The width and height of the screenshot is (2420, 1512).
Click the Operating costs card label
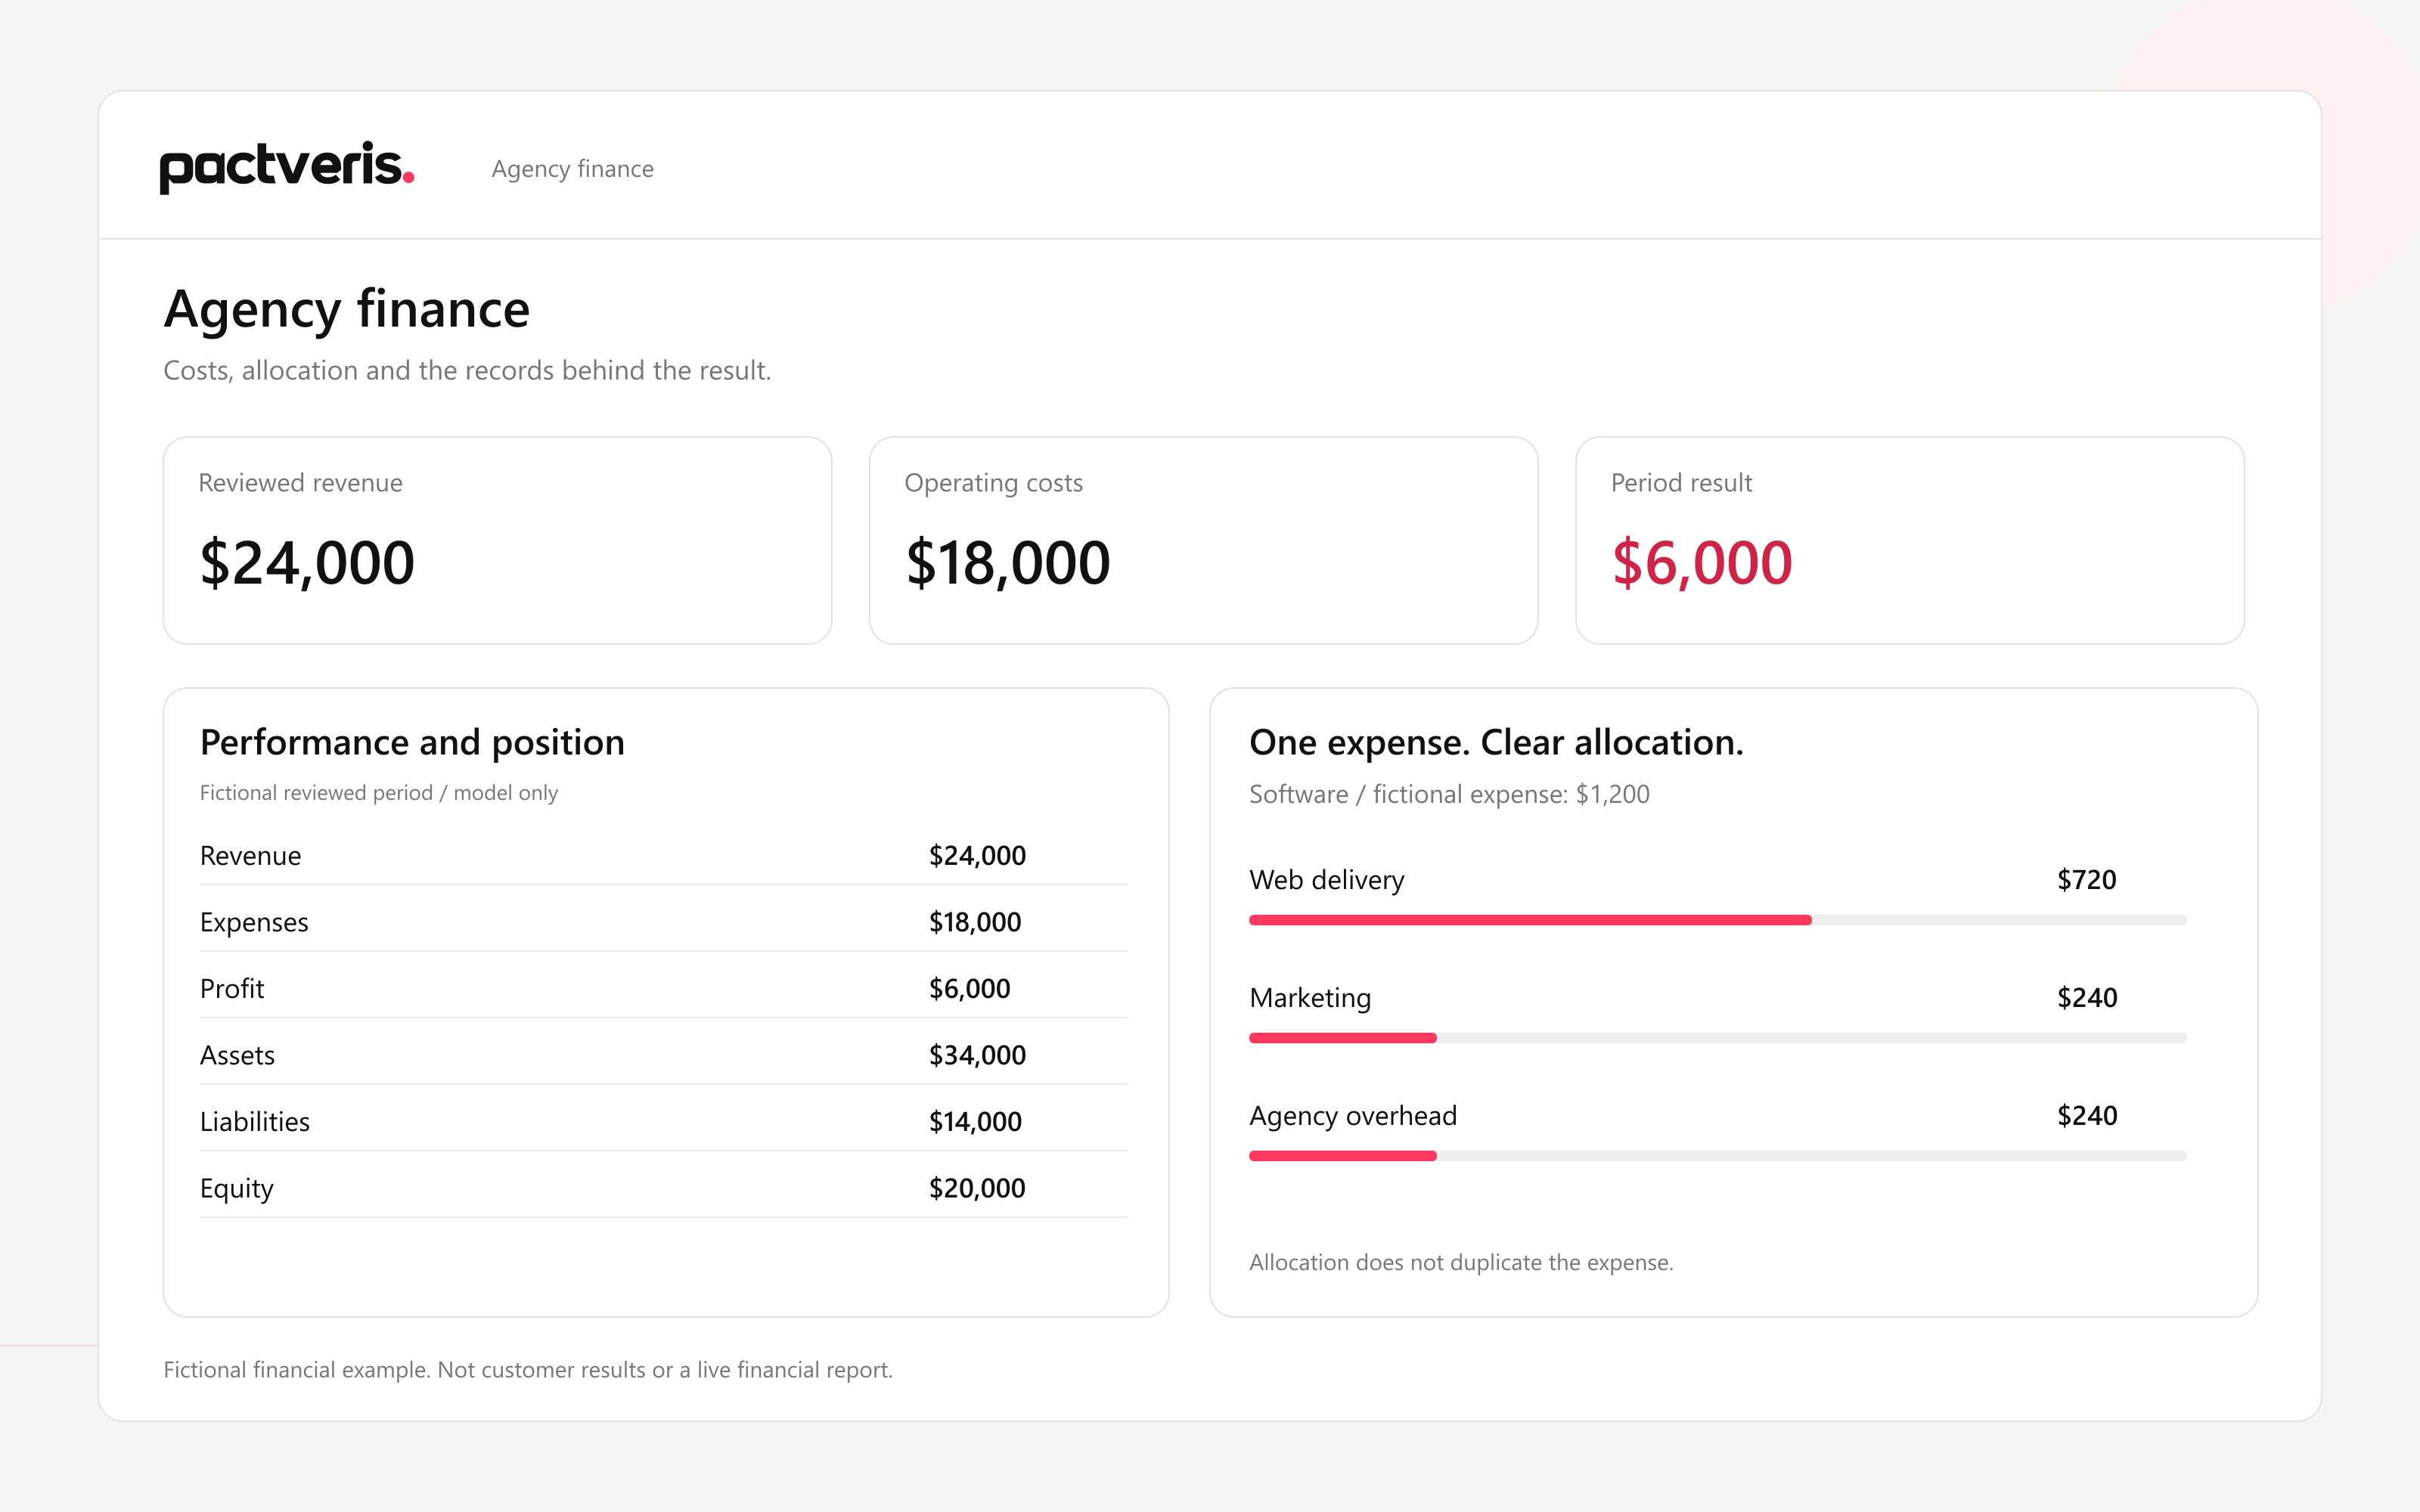coord(993,483)
